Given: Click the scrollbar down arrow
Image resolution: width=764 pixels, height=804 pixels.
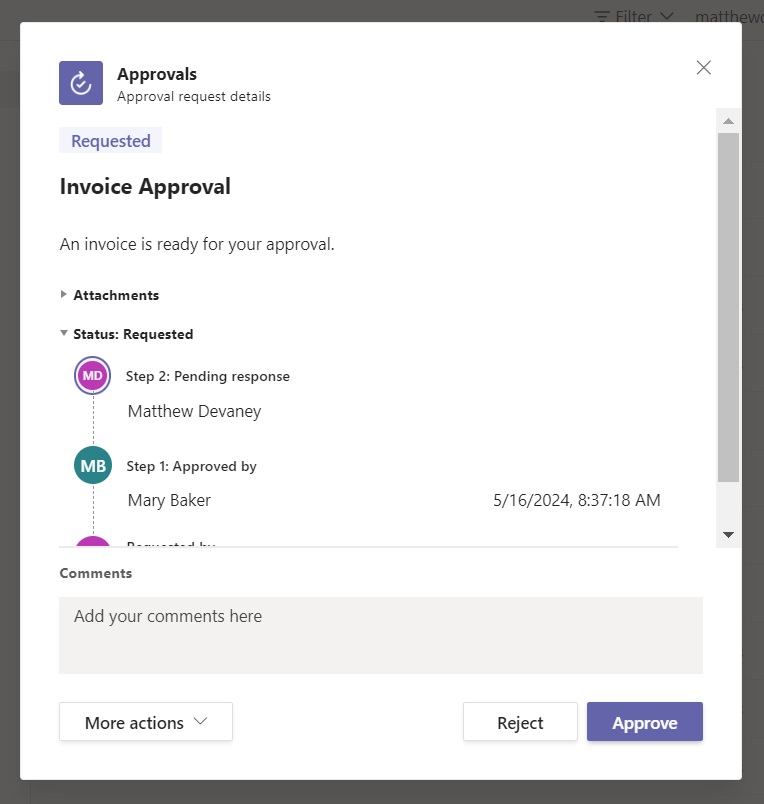Looking at the screenshot, I should (x=728, y=534).
